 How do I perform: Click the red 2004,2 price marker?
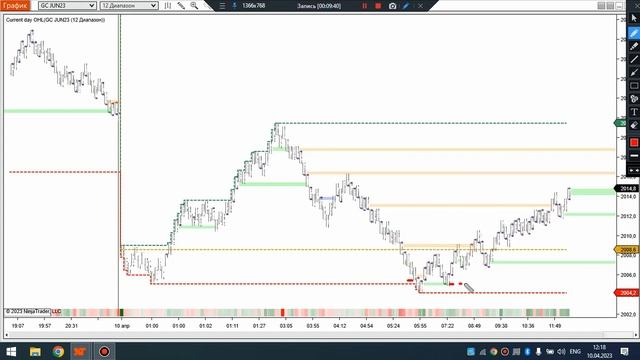pos(627,293)
